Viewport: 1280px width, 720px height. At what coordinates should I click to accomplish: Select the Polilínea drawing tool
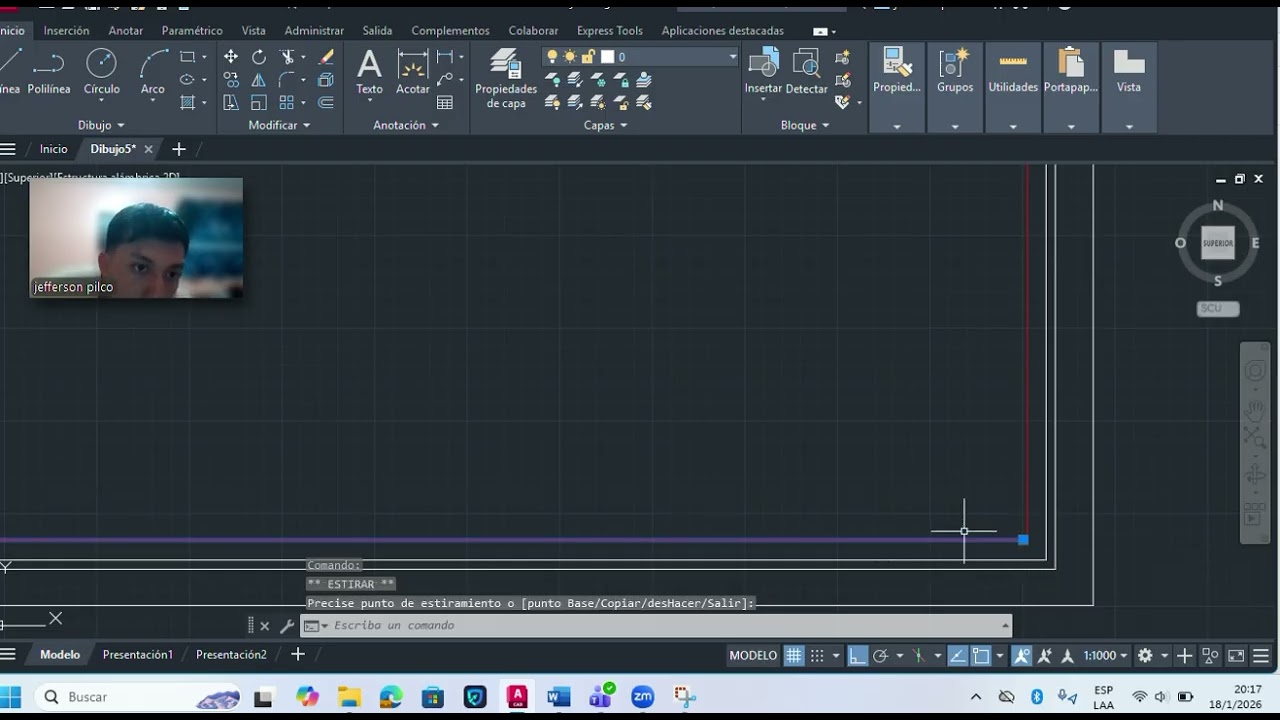[48, 72]
